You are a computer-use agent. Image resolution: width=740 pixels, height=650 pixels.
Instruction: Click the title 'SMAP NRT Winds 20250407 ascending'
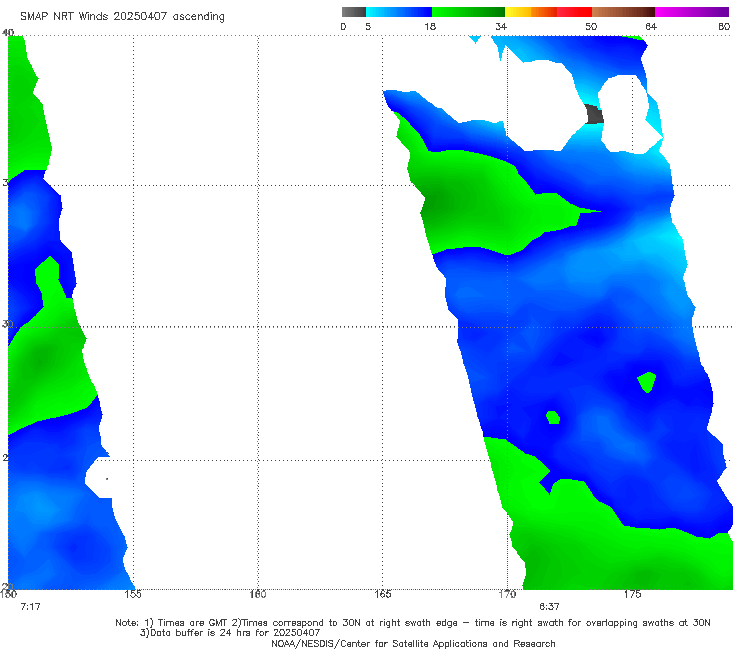click(x=122, y=17)
